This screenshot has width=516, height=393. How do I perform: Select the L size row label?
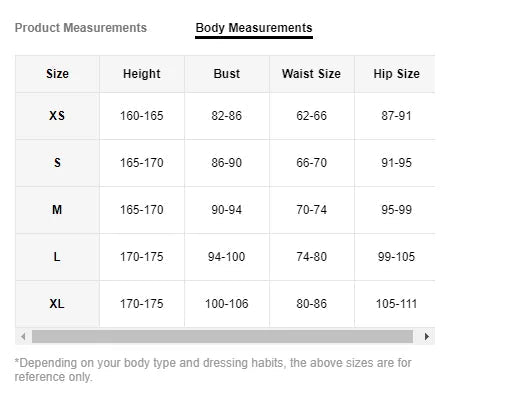point(57,257)
